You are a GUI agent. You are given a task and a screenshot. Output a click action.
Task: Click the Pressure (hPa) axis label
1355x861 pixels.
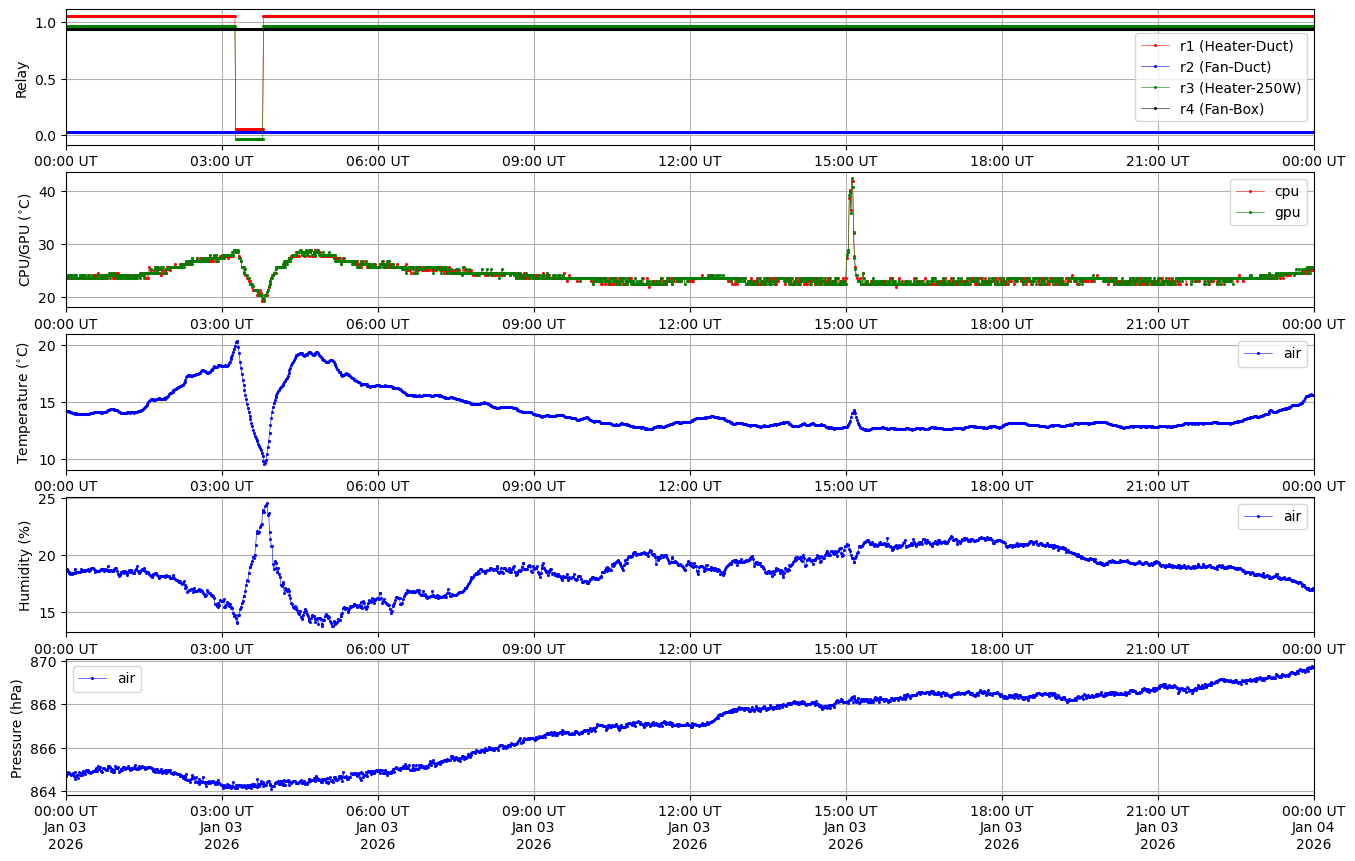[17, 726]
